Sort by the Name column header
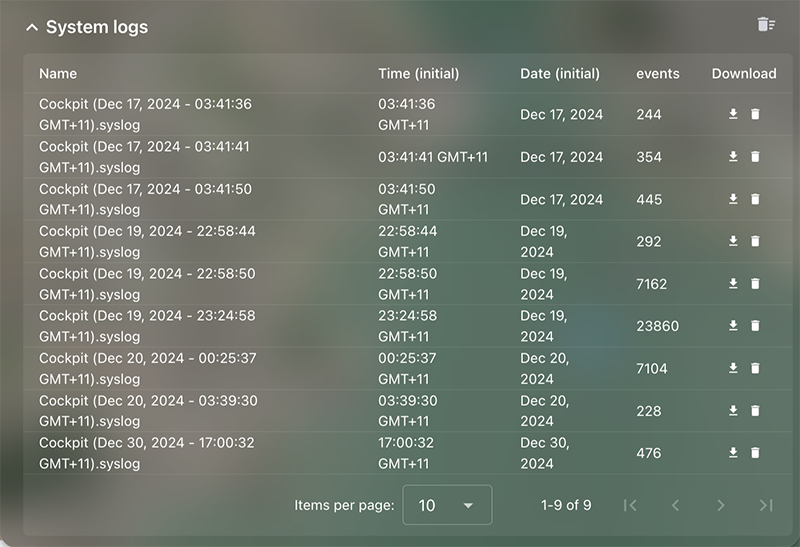The image size is (800, 547). [x=58, y=73]
